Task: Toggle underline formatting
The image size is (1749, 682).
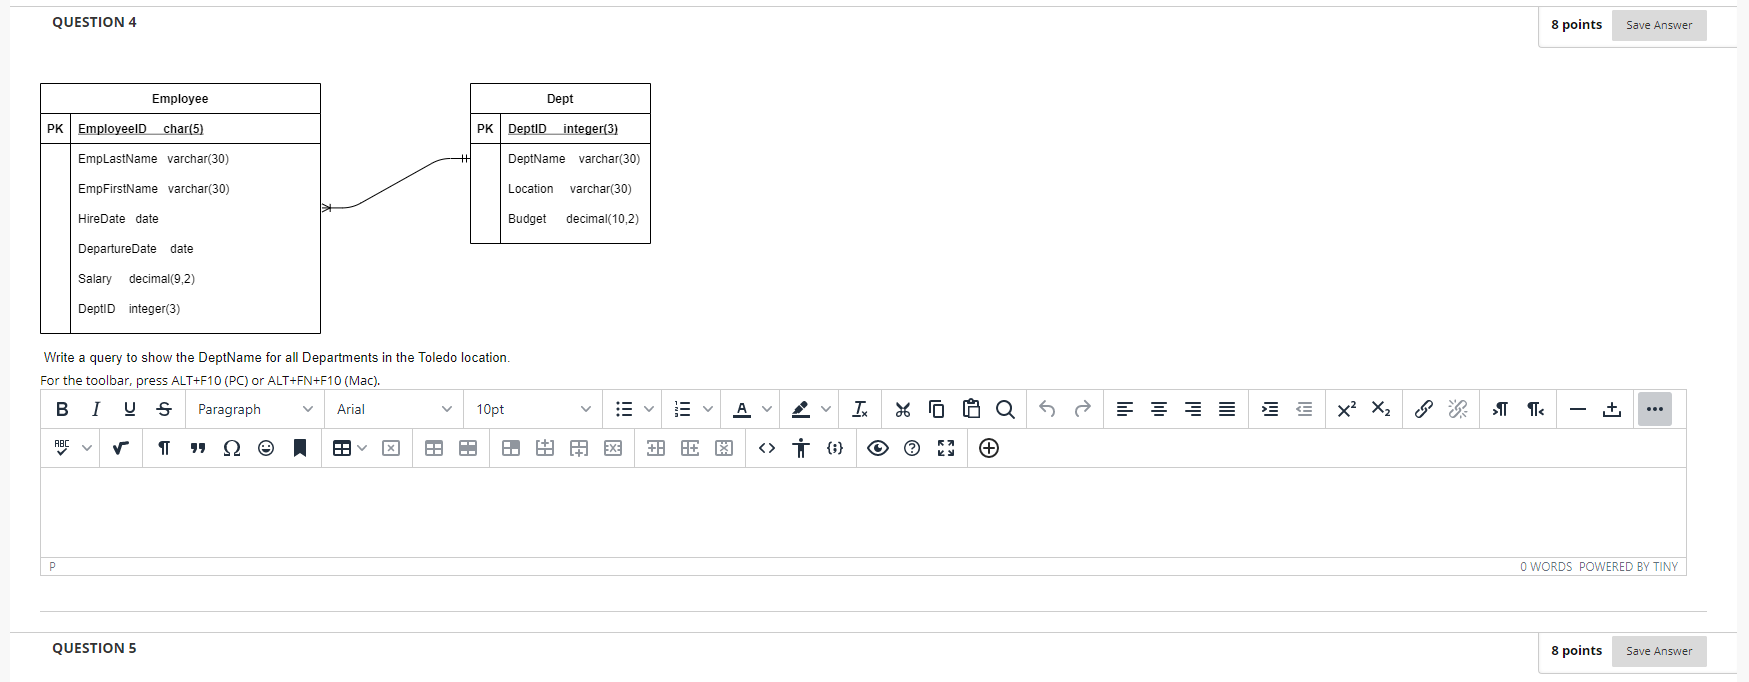Action: tap(130, 409)
